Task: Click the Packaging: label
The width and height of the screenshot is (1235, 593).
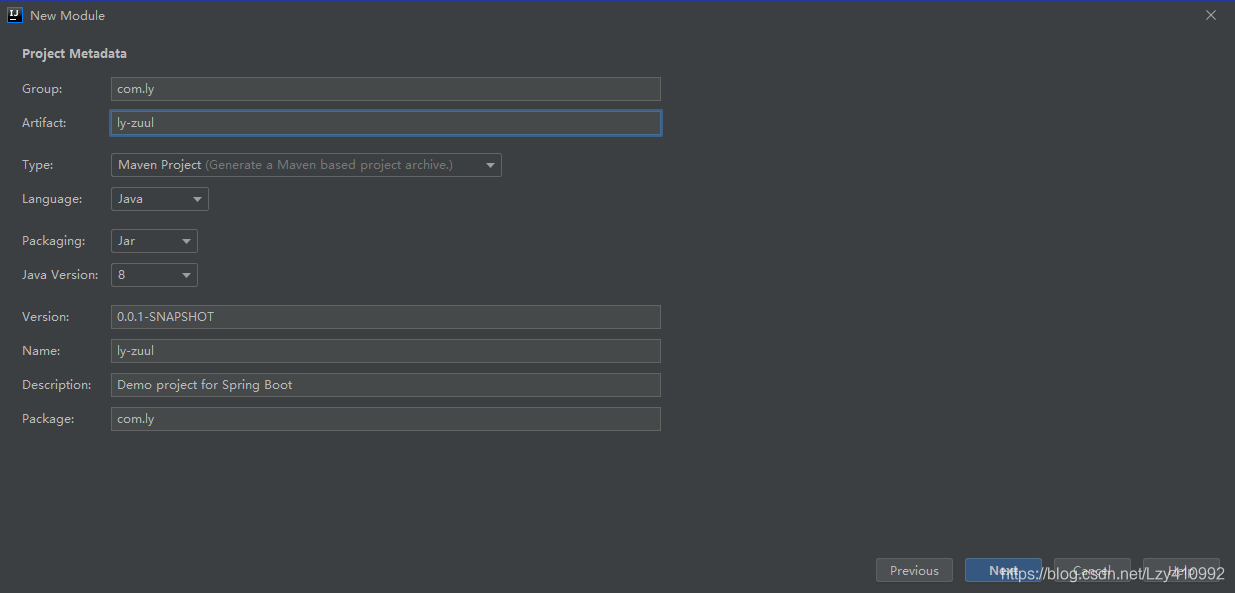Action: tap(54, 241)
